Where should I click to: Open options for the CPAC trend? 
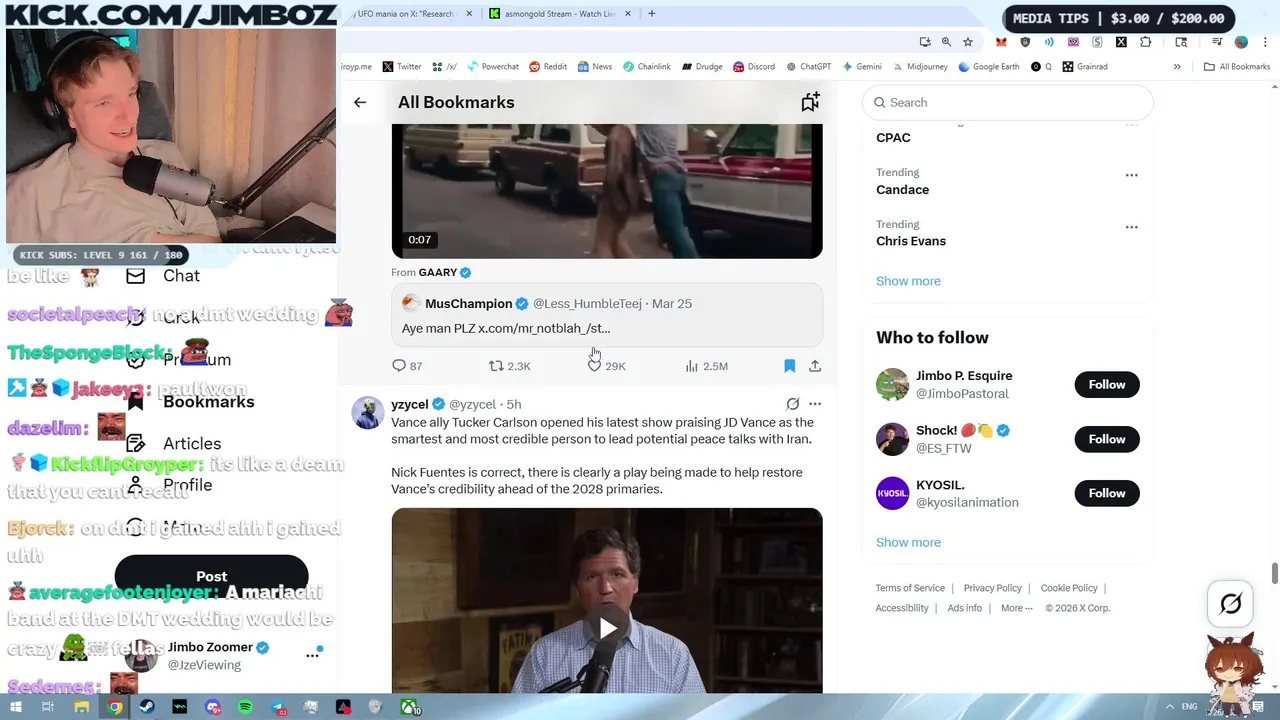(1132, 124)
